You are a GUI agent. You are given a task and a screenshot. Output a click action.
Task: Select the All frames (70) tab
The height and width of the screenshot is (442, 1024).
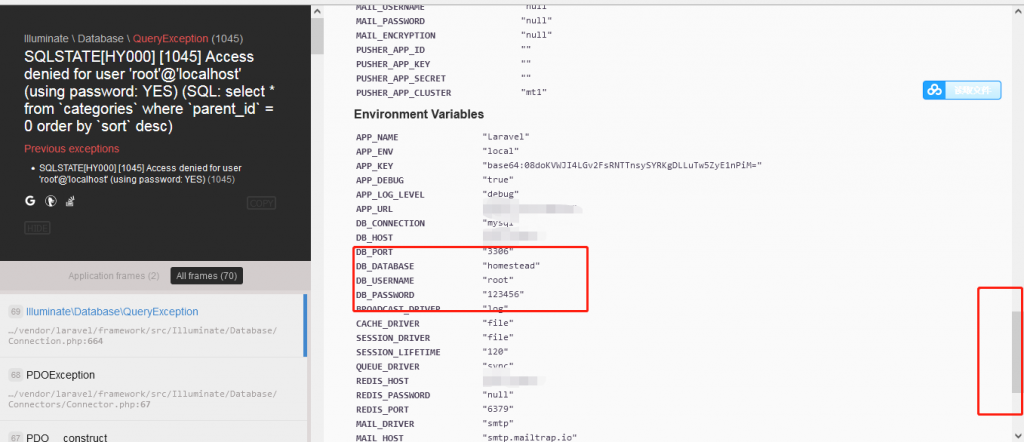[206, 276]
